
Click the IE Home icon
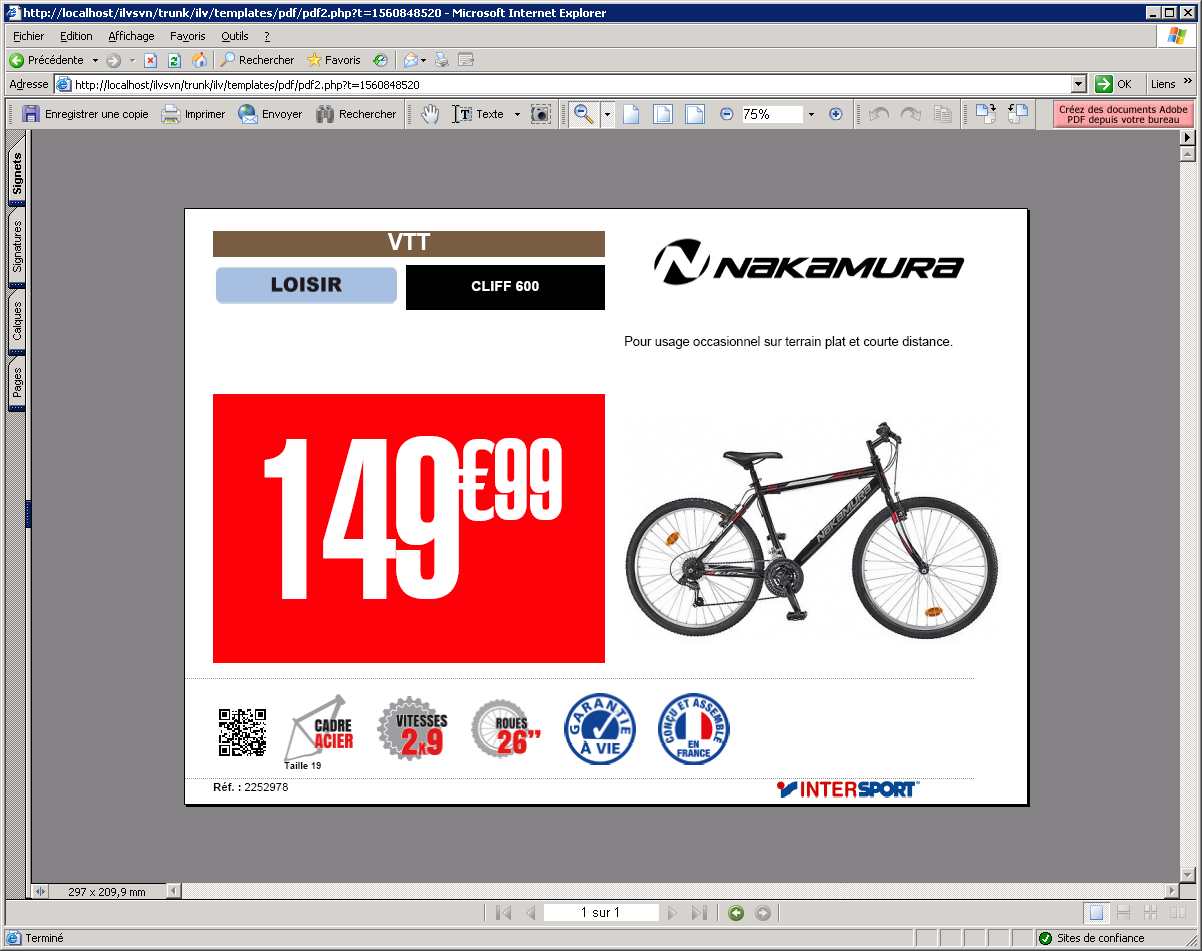pos(199,60)
